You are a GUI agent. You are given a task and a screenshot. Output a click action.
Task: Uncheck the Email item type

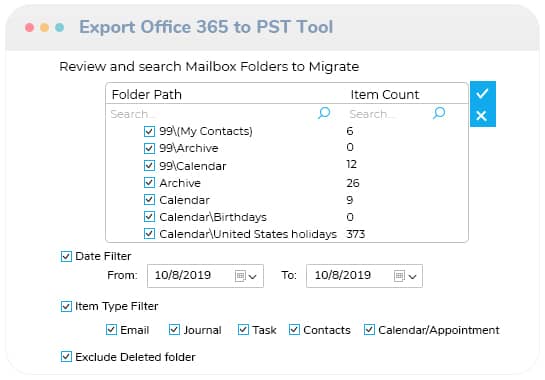click(111, 330)
